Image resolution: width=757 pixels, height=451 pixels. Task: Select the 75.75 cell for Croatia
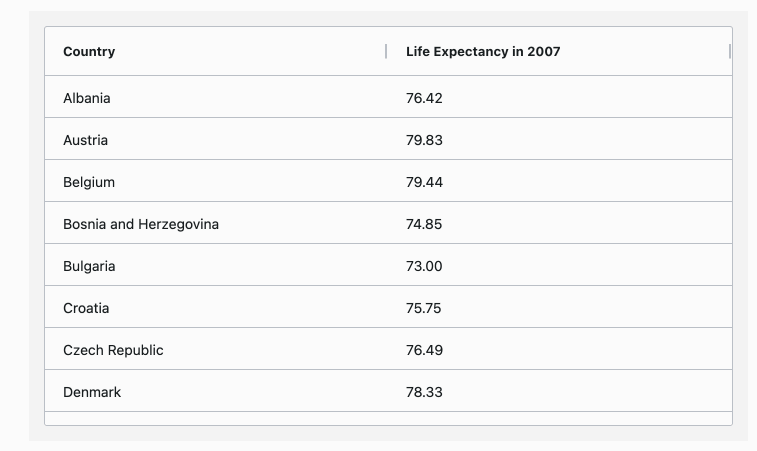pos(424,308)
